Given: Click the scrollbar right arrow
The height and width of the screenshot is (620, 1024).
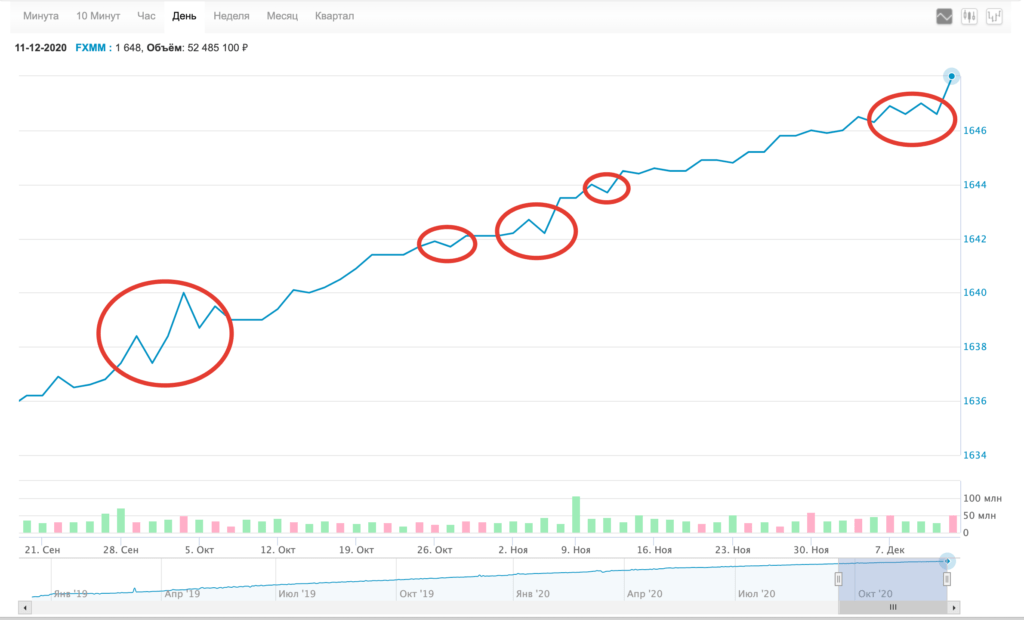Looking at the screenshot, I should (954, 607).
